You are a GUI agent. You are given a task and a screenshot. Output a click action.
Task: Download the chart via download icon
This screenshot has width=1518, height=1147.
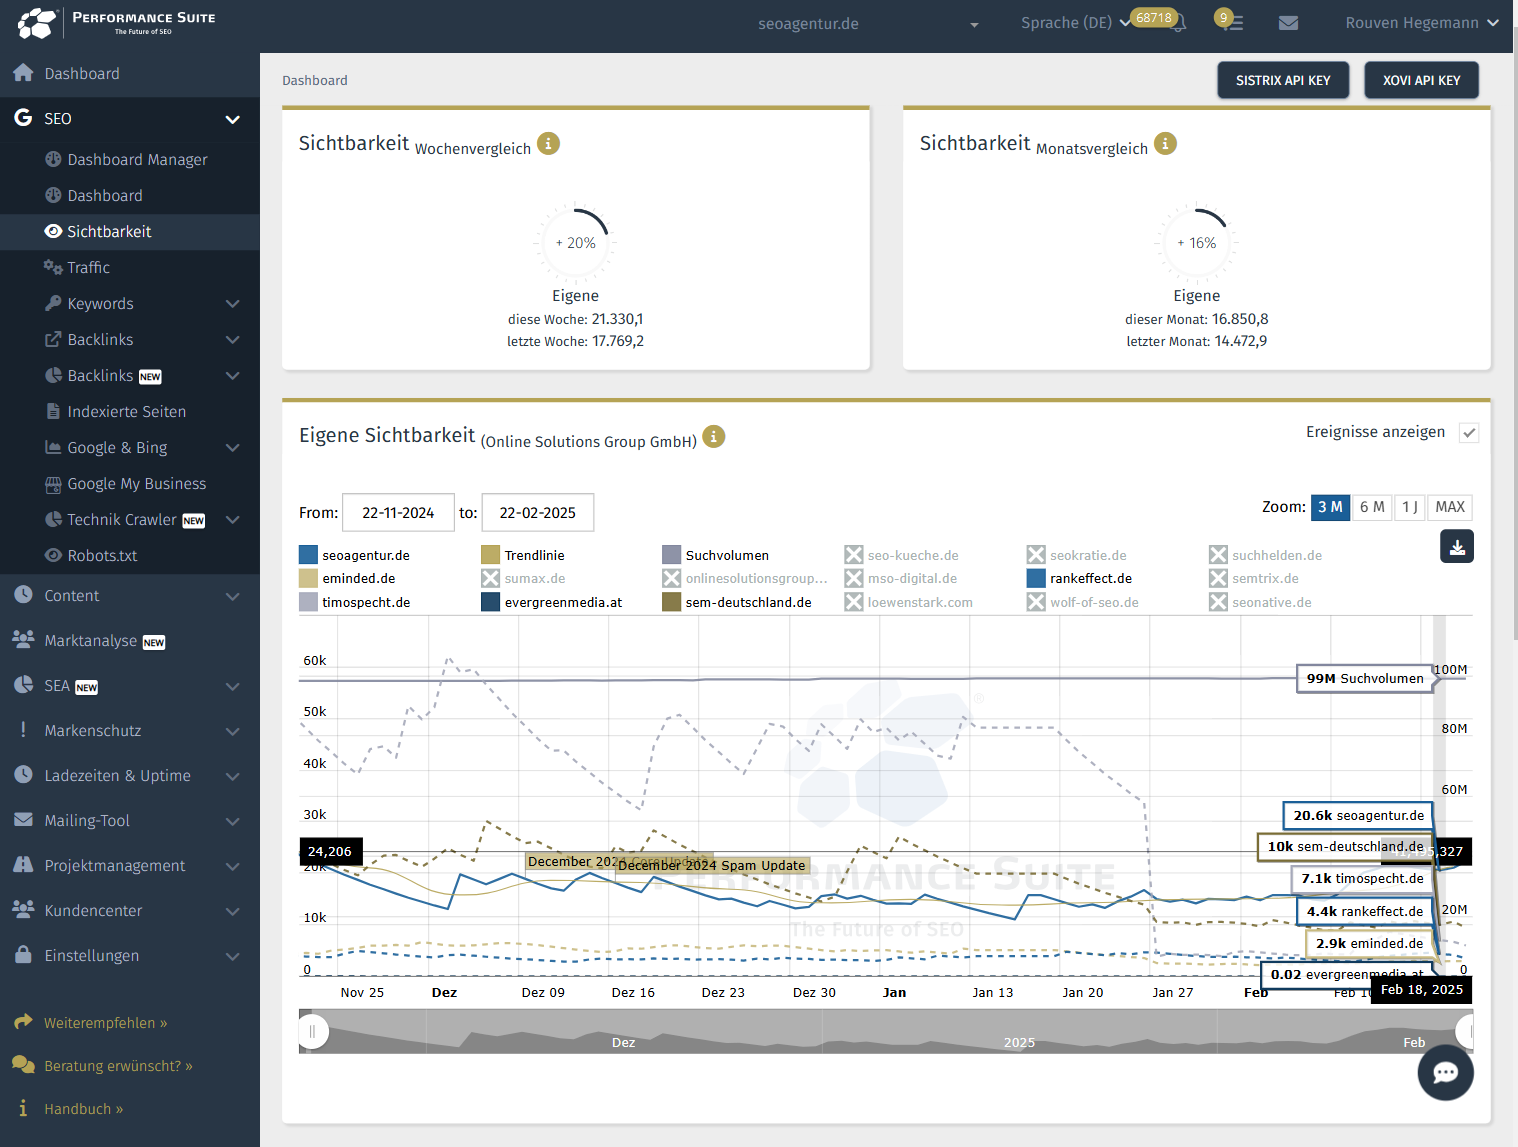click(x=1457, y=547)
